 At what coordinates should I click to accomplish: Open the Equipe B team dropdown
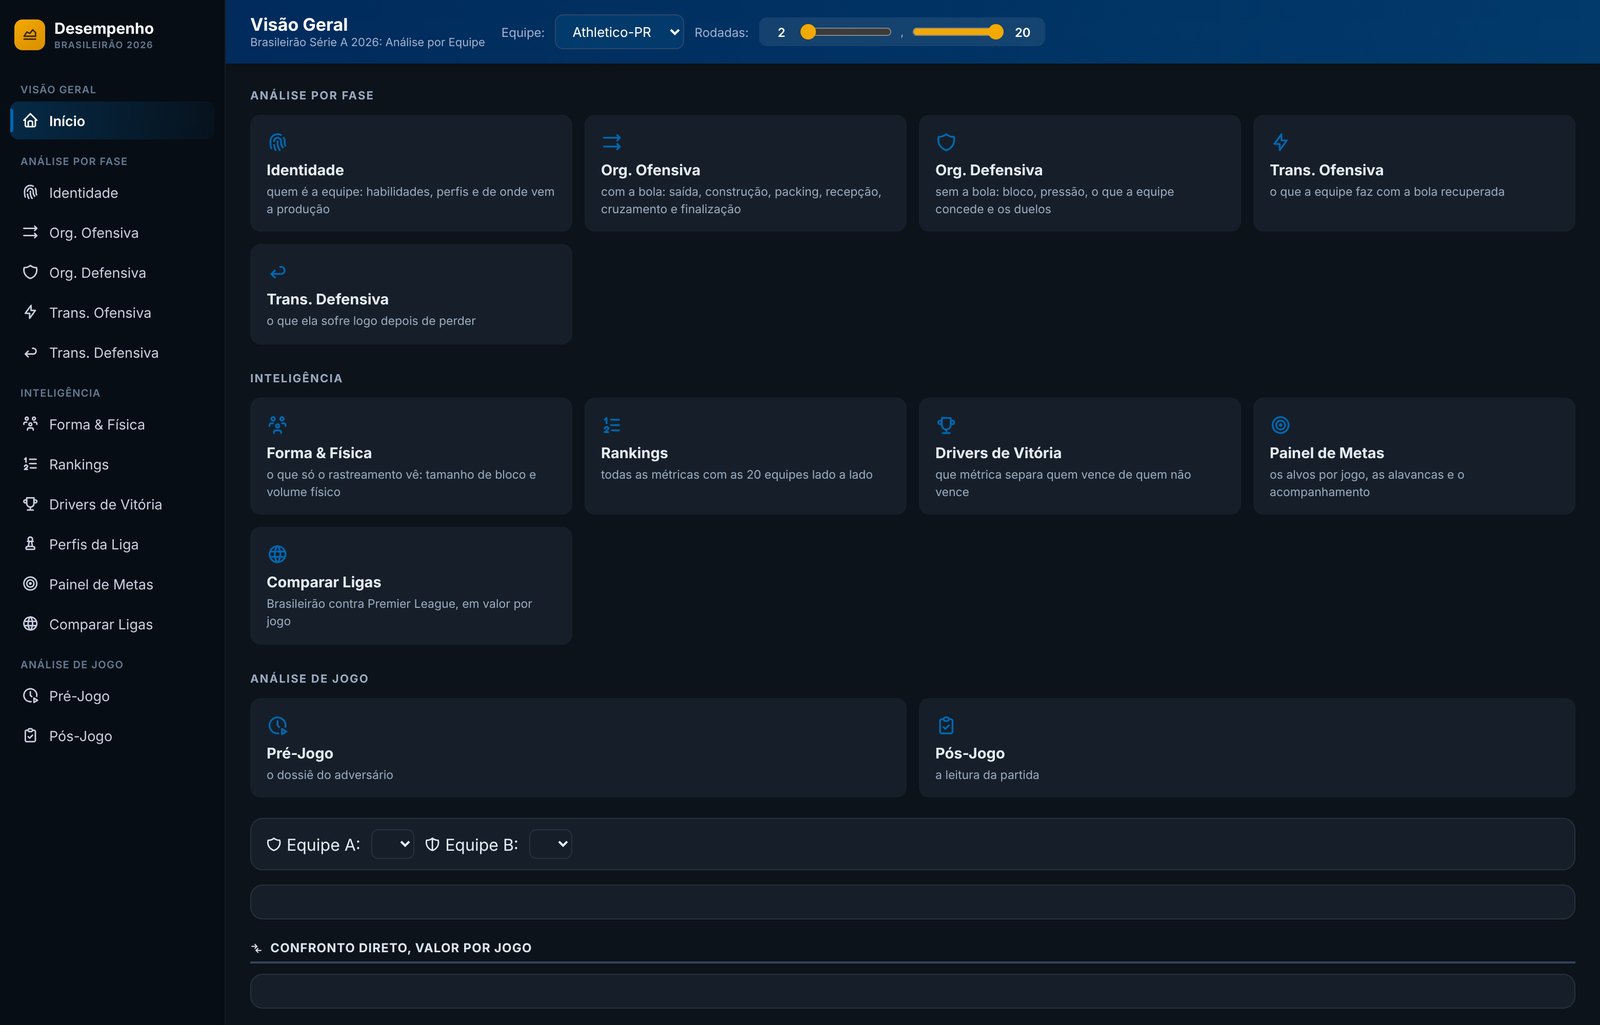[x=550, y=844]
